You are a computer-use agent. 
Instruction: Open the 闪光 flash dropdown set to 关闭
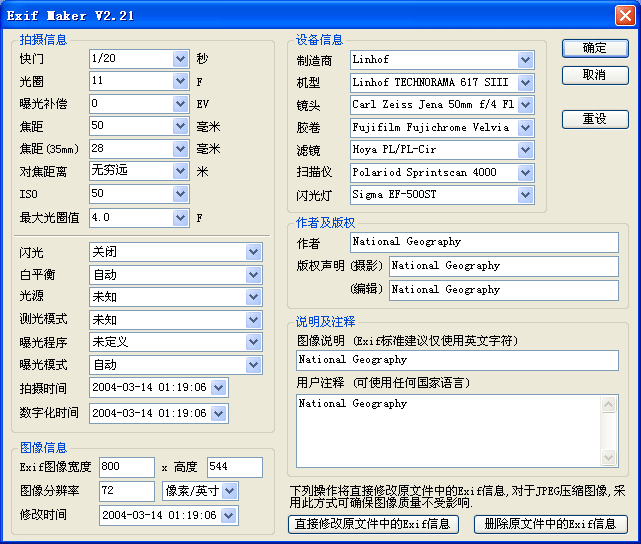pos(253,252)
